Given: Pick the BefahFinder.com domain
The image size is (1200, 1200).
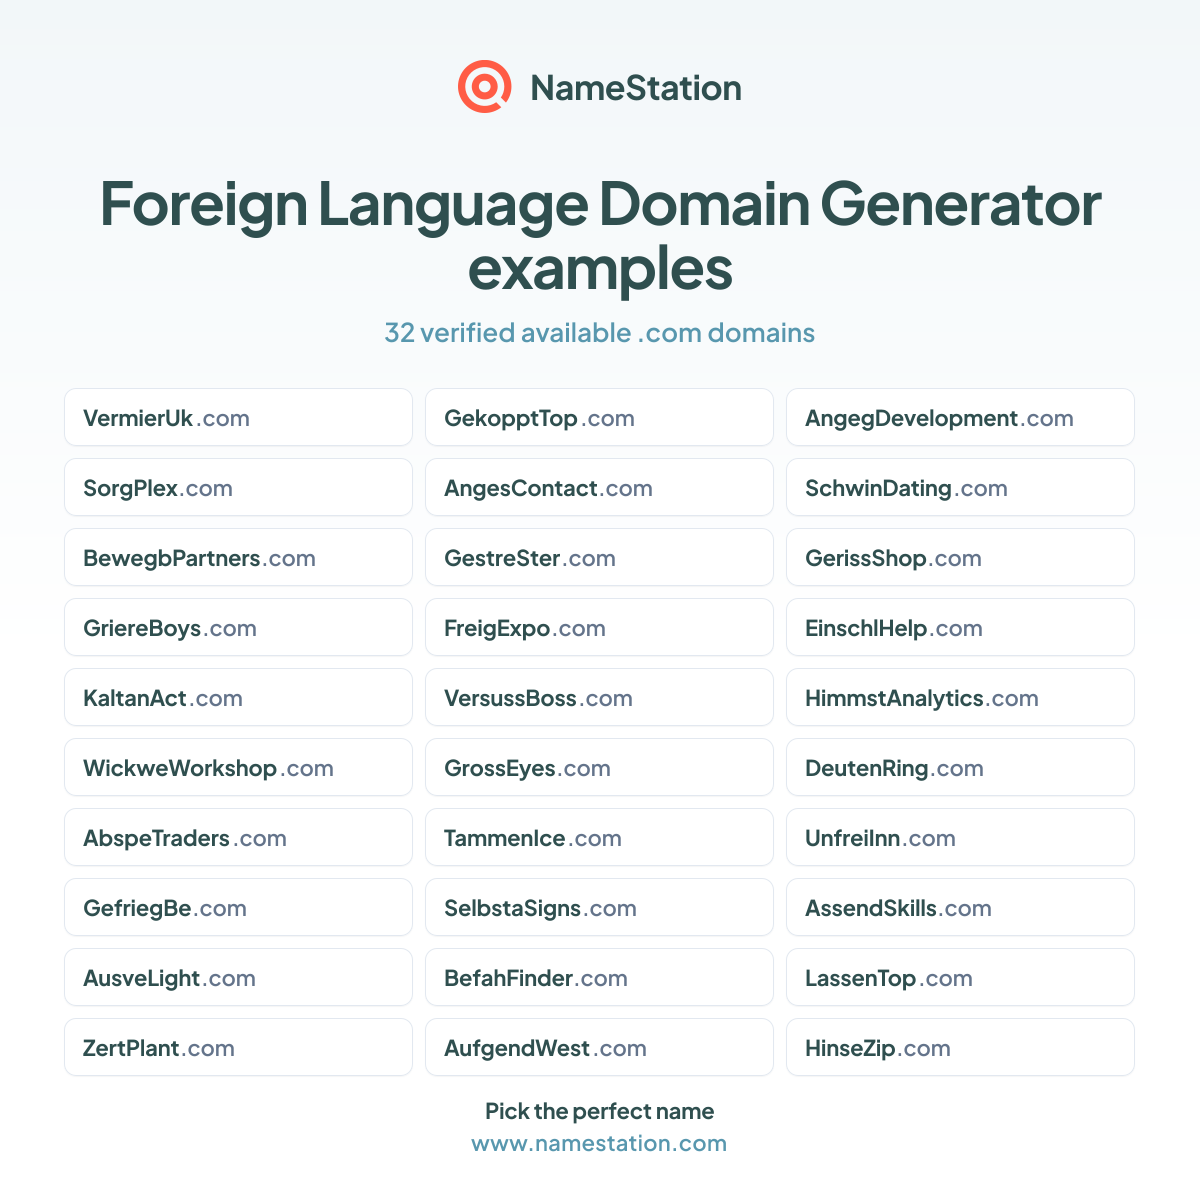Looking at the screenshot, I should click(x=600, y=977).
